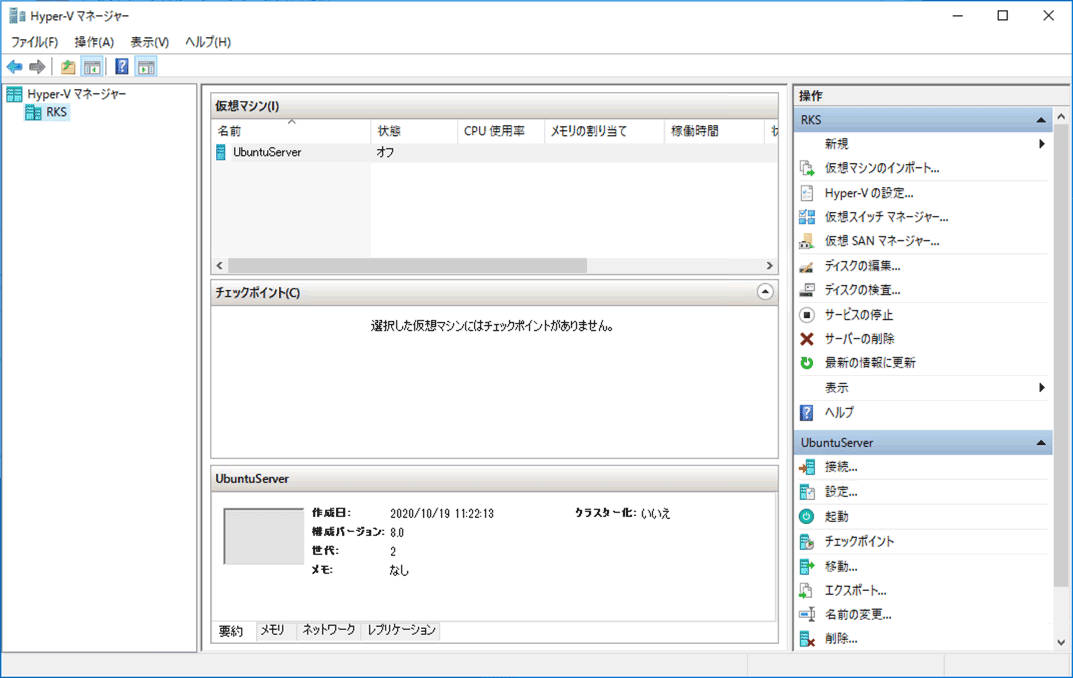Click the UbuntuServer preview thumbnail
This screenshot has height=678, width=1073.
point(263,536)
